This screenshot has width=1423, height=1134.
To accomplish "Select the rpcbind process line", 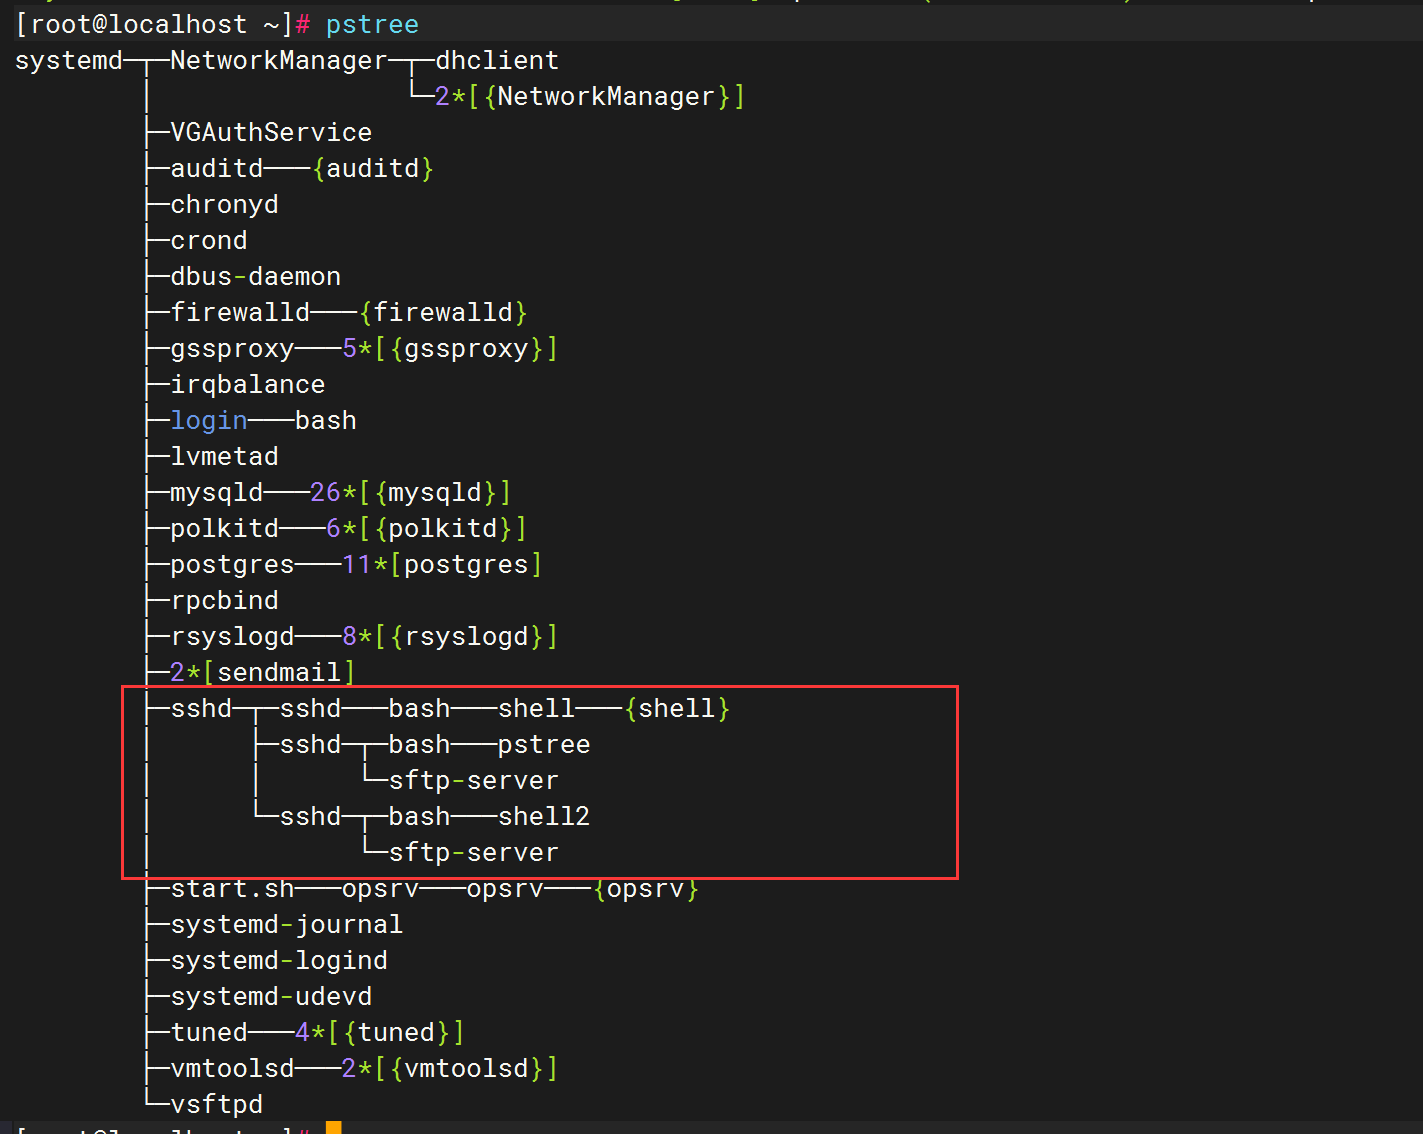I will click(x=224, y=601).
